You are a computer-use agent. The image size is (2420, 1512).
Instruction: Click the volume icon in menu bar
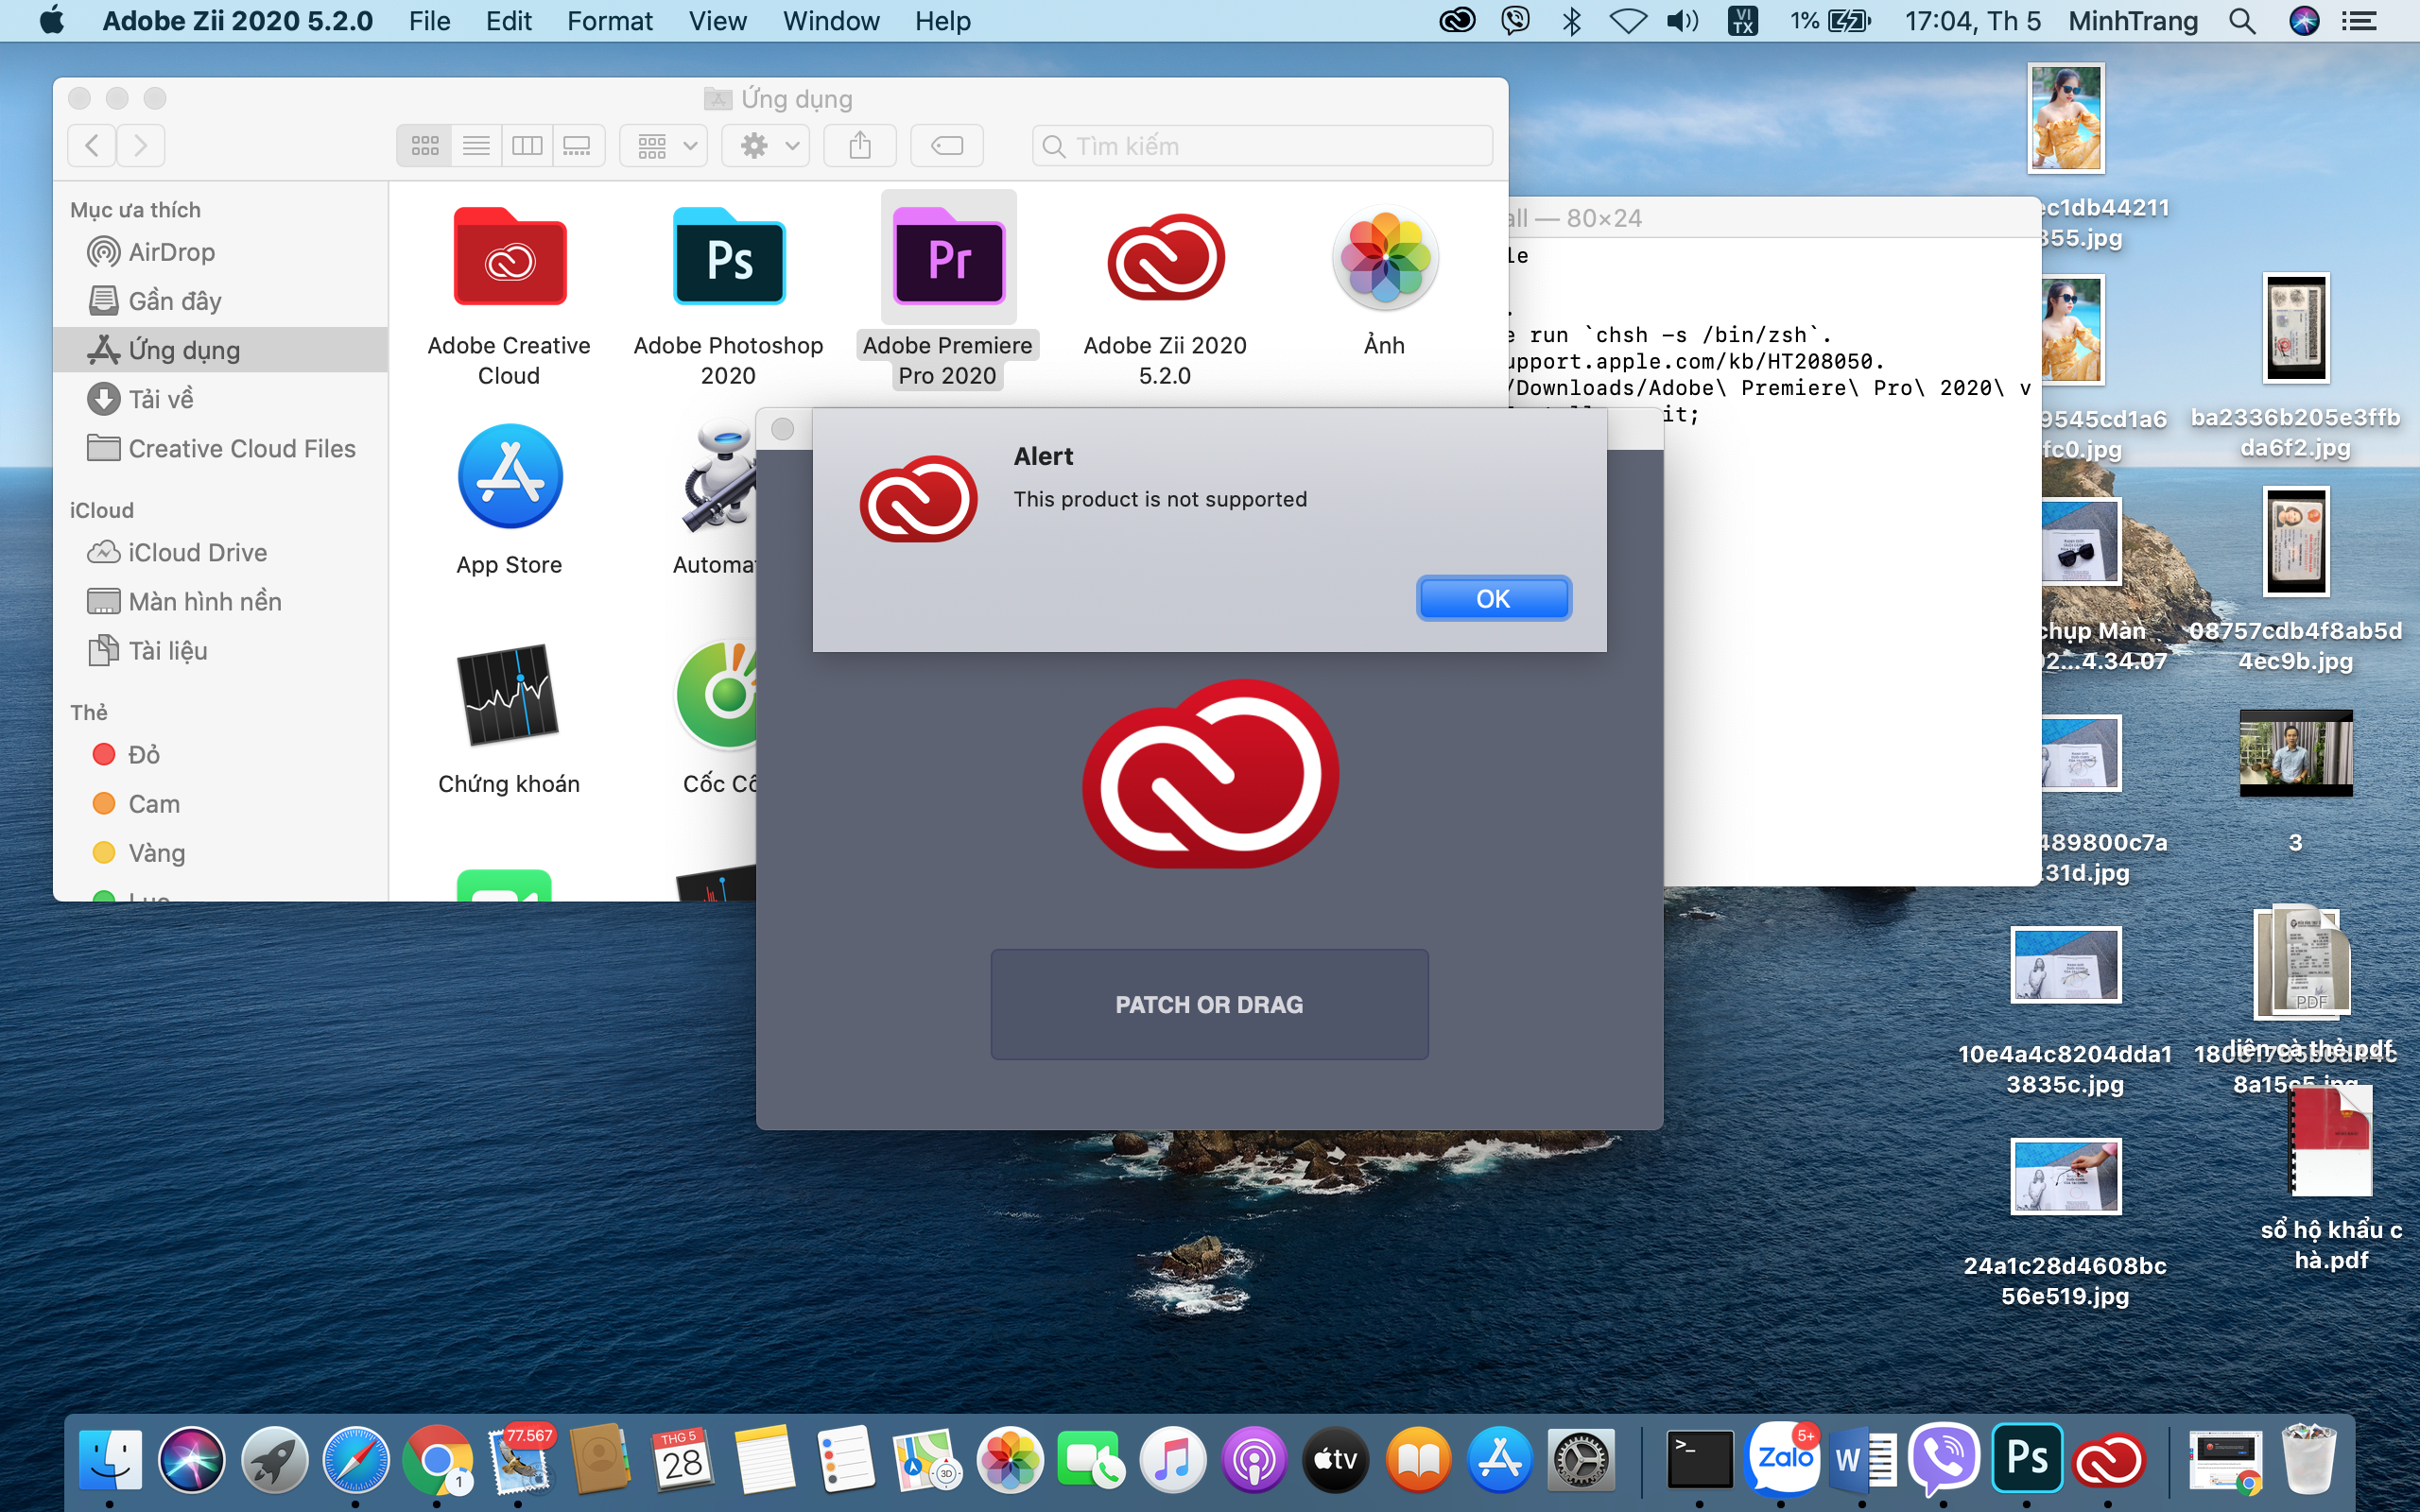coord(1683,21)
